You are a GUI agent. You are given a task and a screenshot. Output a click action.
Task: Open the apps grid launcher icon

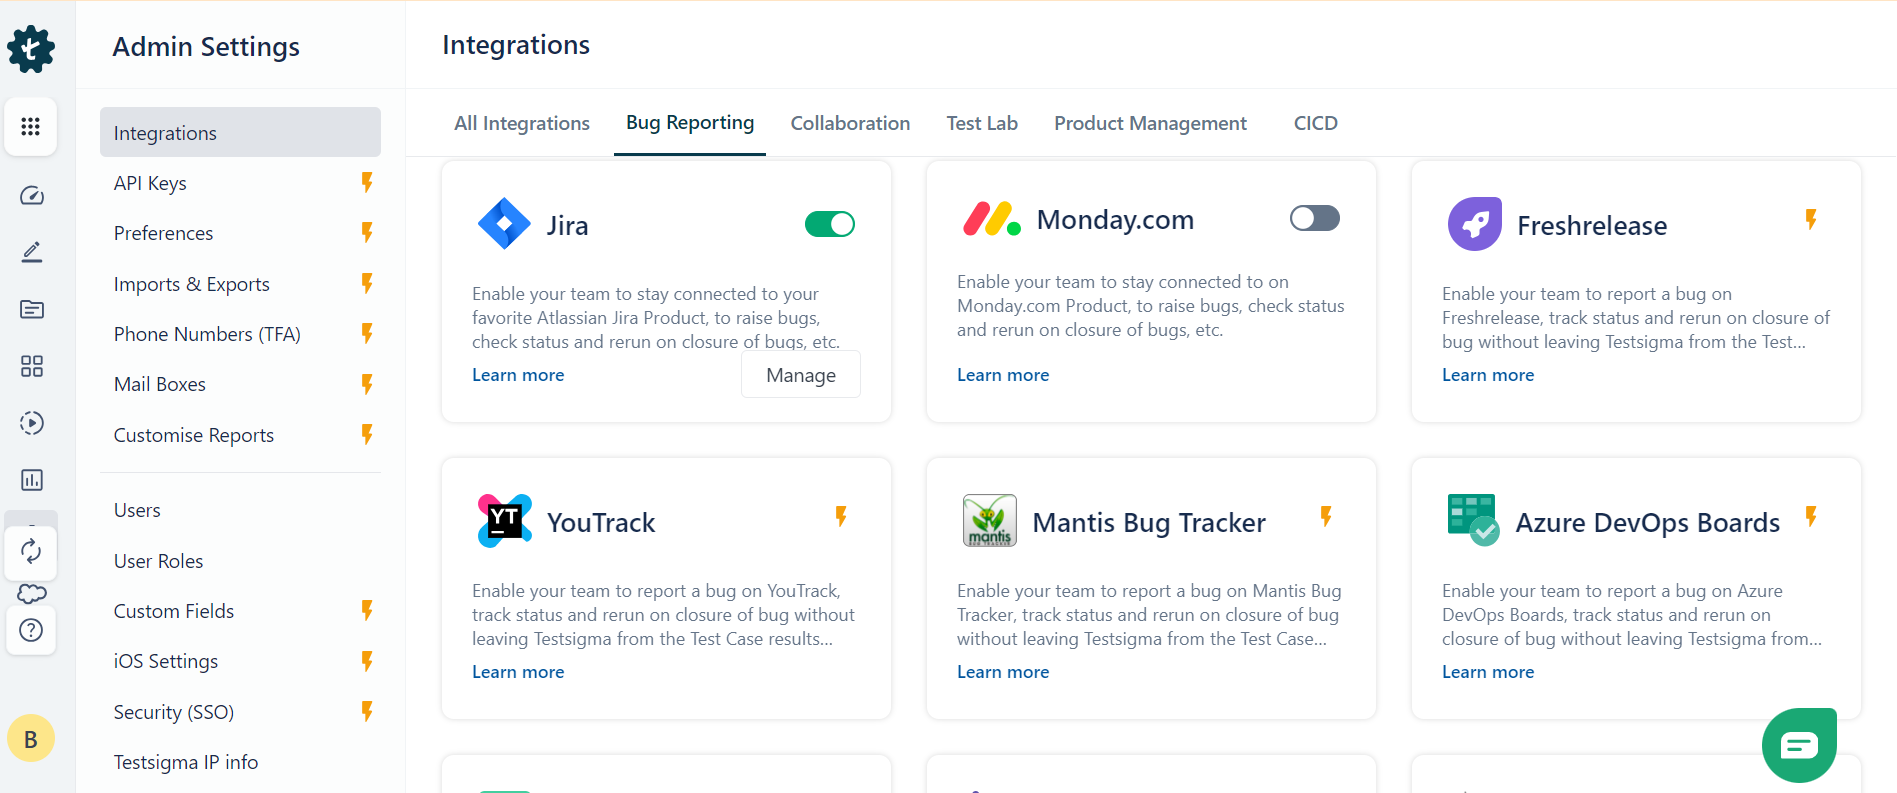point(31,127)
